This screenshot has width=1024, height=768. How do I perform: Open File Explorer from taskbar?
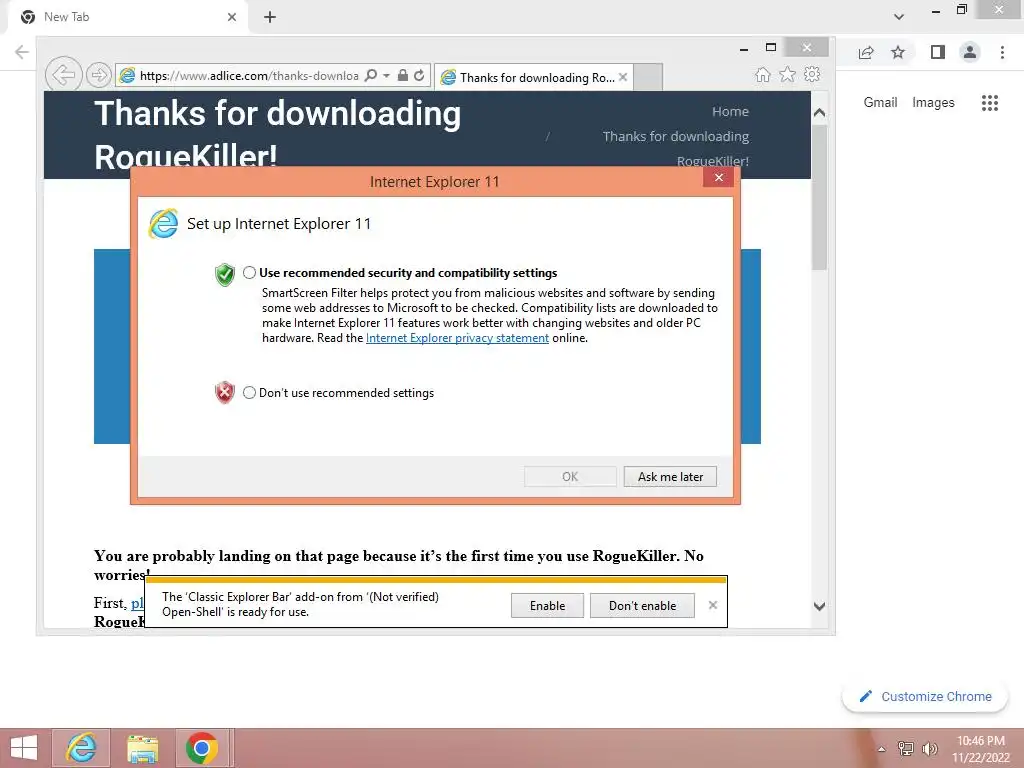pos(142,748)
